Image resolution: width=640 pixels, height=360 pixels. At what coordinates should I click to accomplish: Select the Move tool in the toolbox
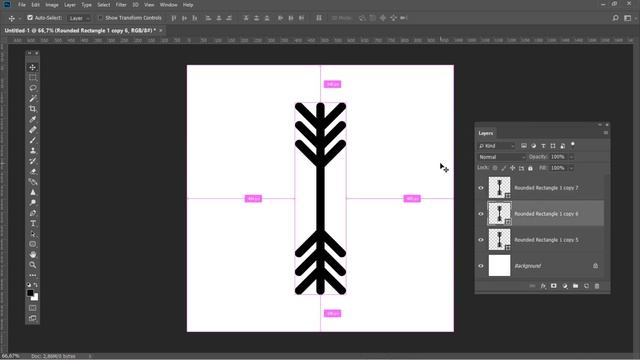point(33,67)
